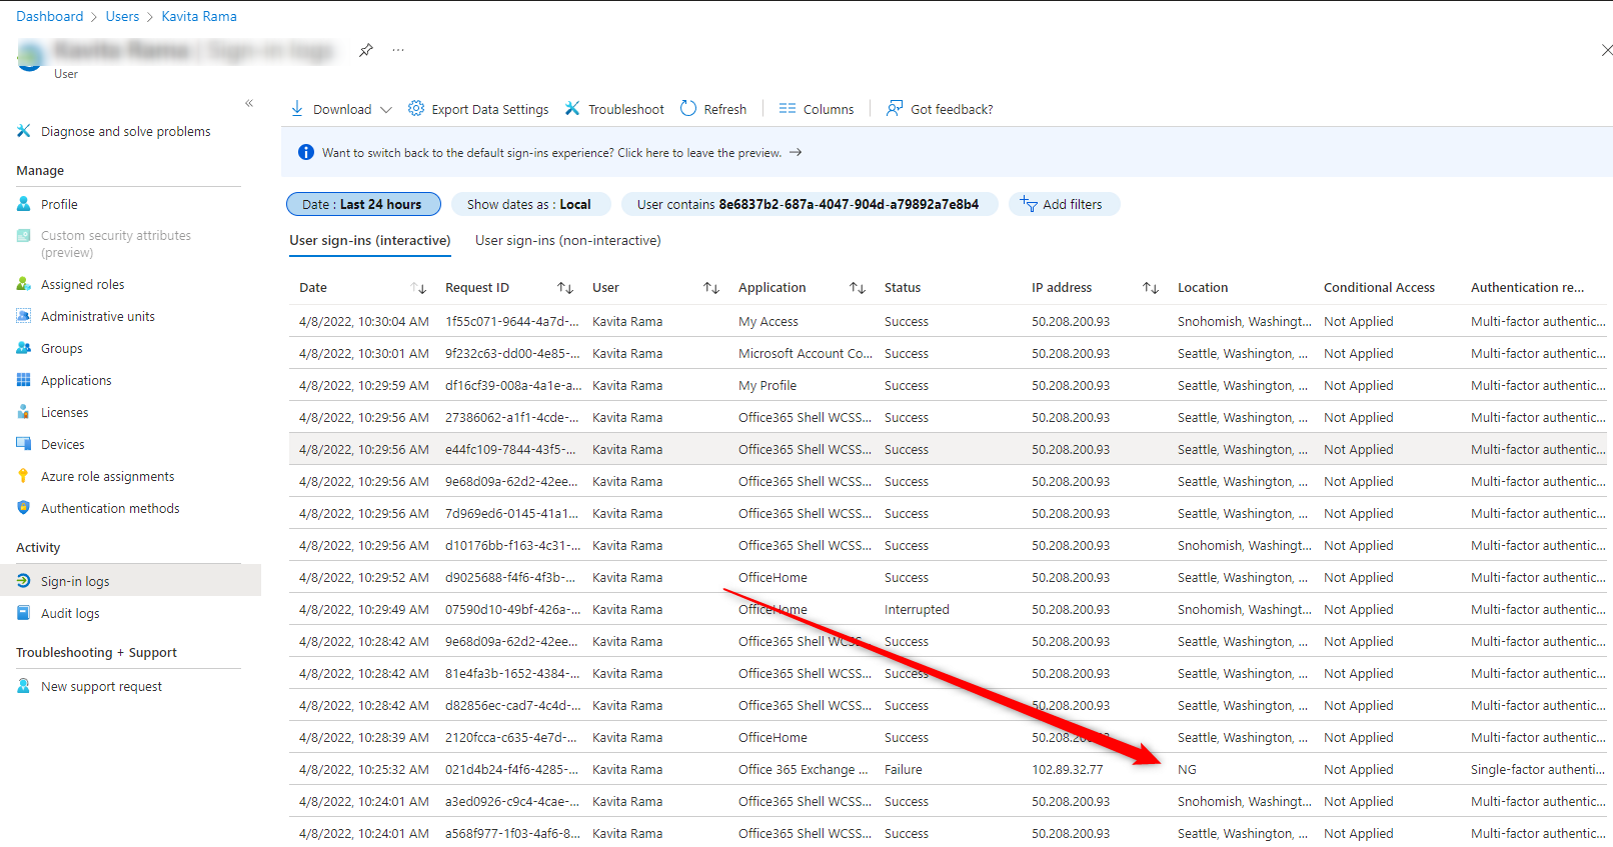1613x847 pixels.
Task: Open the failed Office 365 Exchange sign-in row
Action: pos(797,769)
